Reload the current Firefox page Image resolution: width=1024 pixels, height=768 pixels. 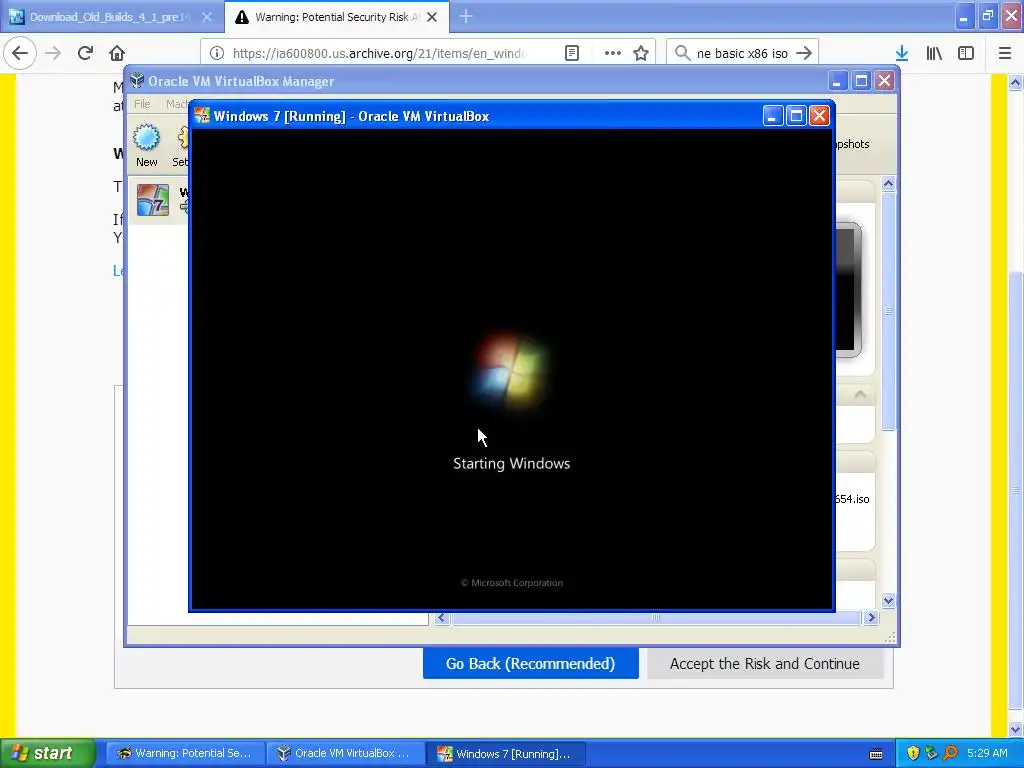[x=85, y=53]
